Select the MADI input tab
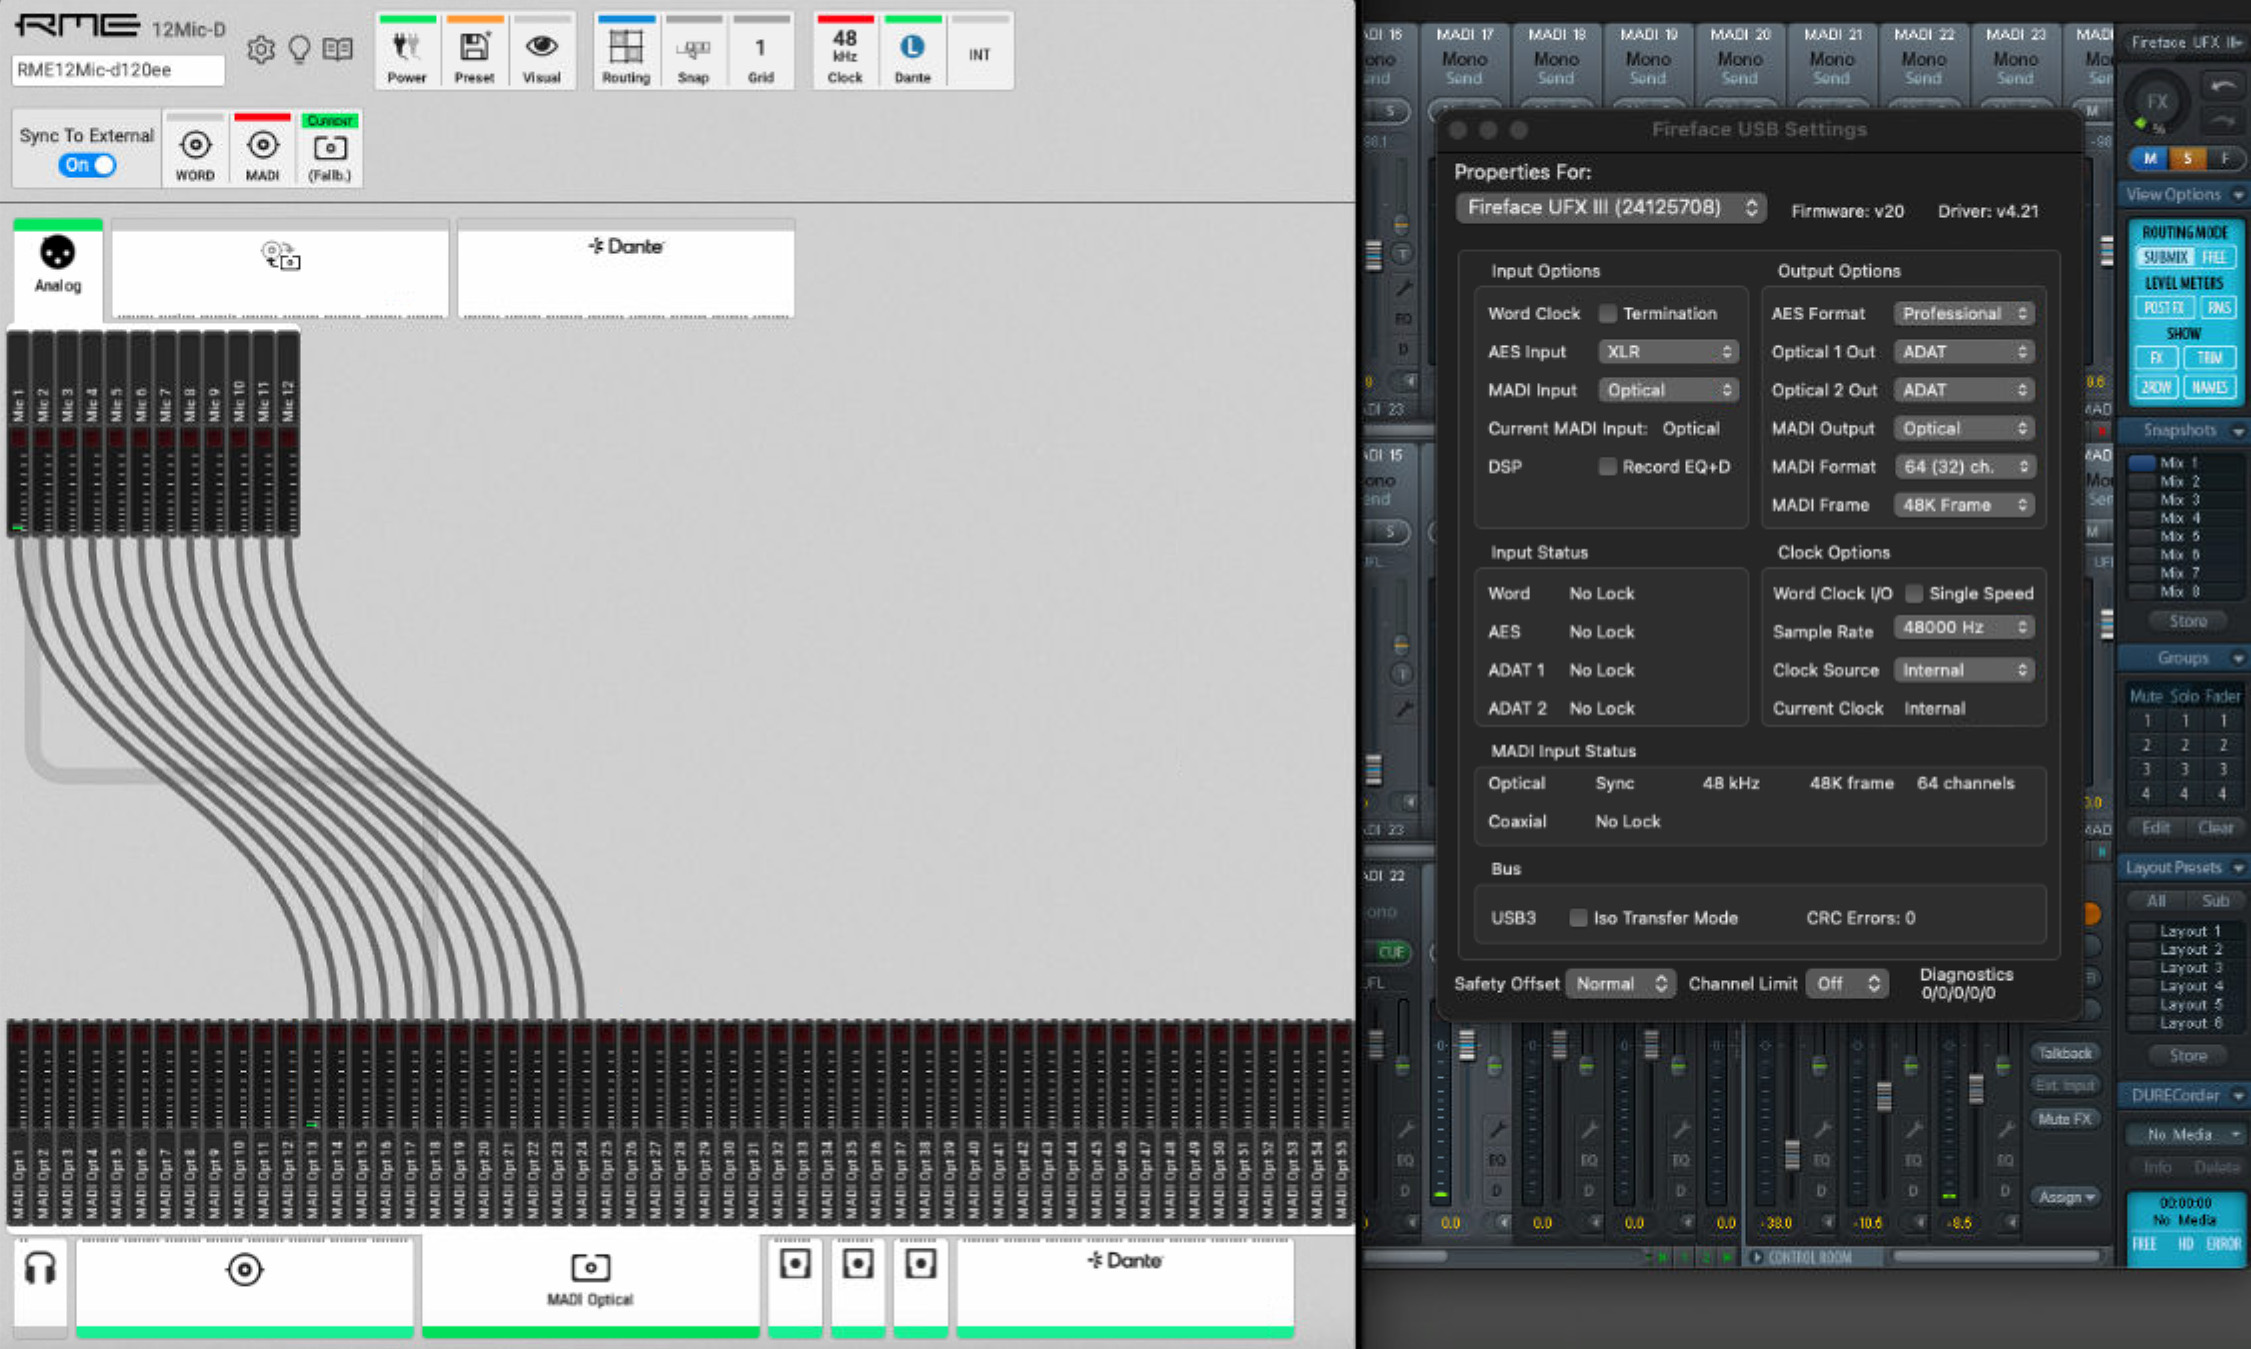 point(280,268)
